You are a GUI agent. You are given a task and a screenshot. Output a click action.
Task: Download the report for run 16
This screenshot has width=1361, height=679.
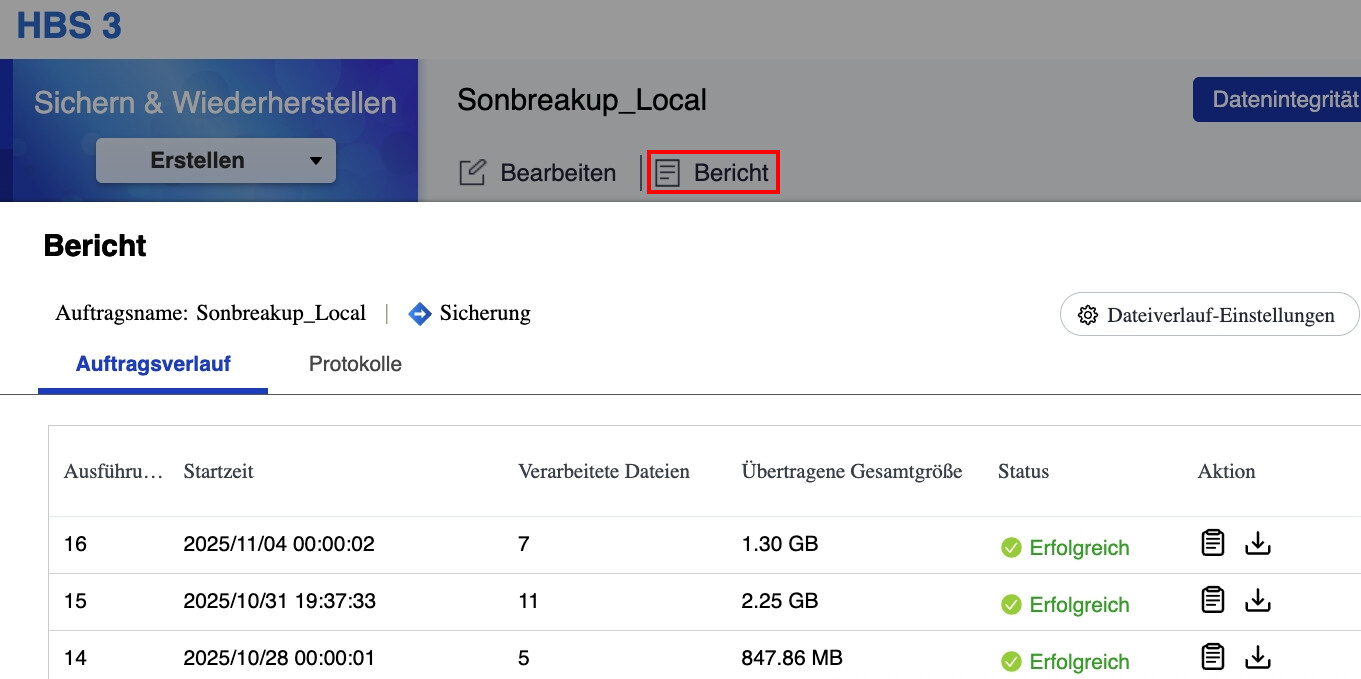point(1257,544)
